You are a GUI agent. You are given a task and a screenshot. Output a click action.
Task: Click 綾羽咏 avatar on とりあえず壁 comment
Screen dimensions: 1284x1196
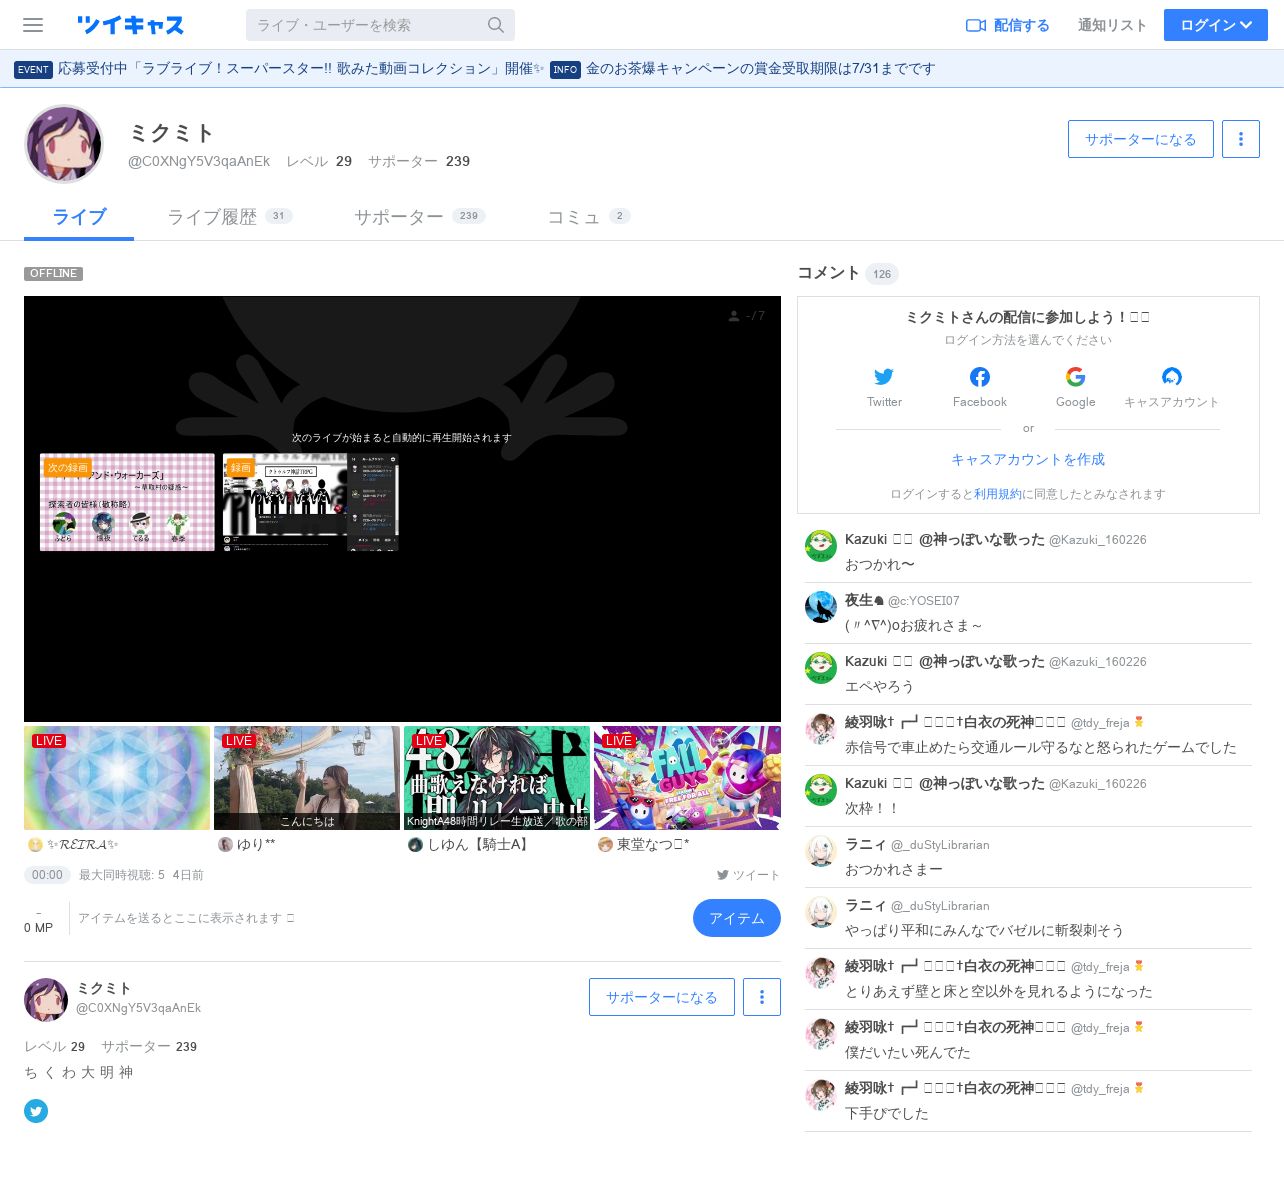pos(821,973)
